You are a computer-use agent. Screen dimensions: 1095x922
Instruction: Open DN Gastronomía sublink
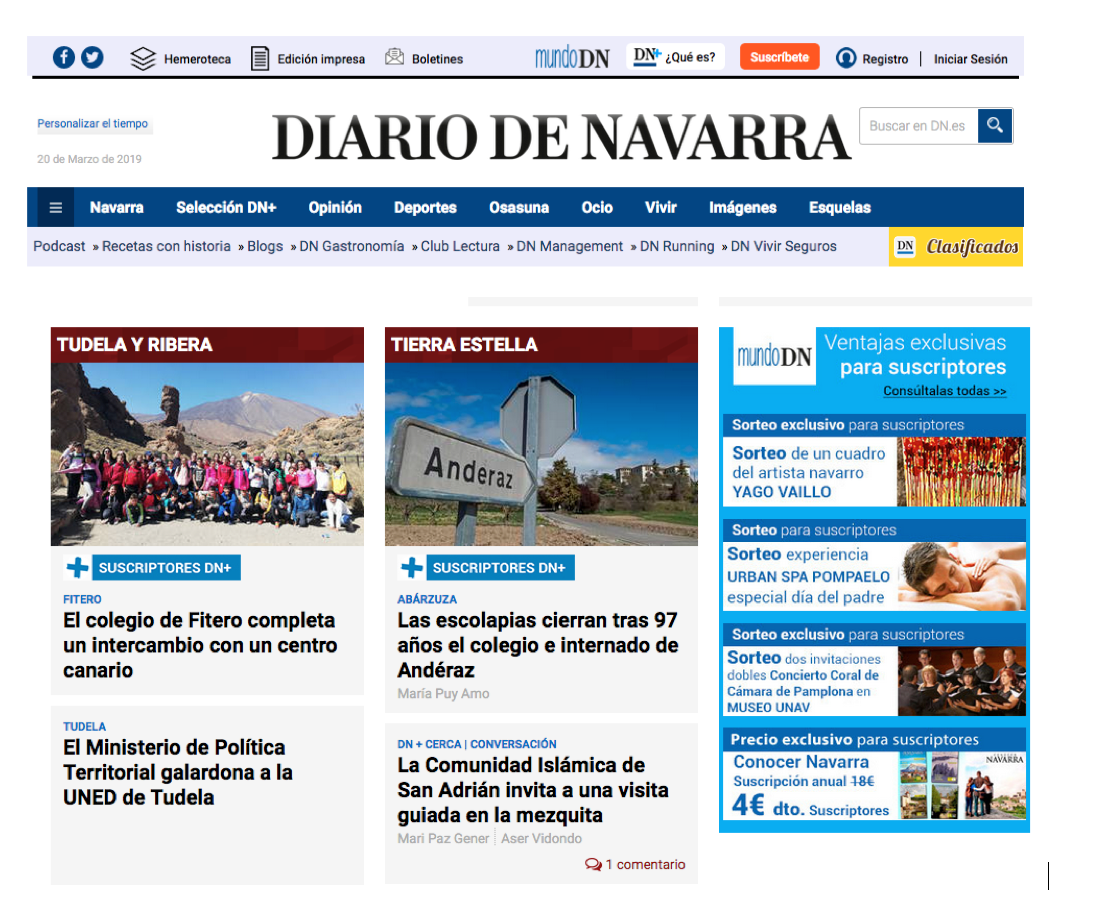tap(351, 247)
